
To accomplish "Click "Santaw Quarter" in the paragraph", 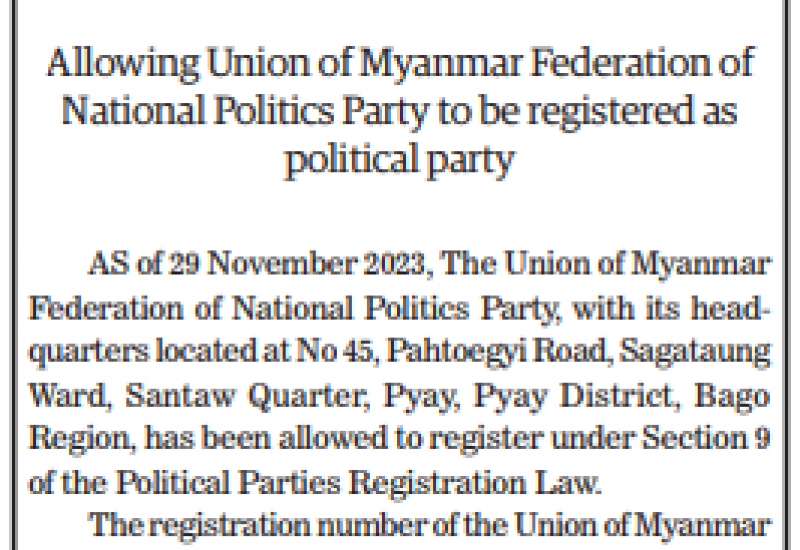I will (x=245, y=396).
